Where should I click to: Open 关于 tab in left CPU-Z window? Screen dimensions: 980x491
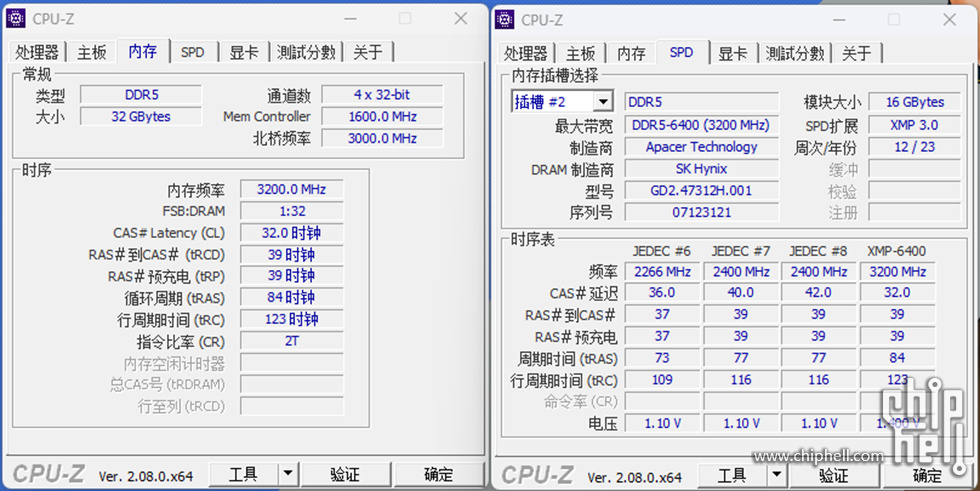tap(368, 52)
